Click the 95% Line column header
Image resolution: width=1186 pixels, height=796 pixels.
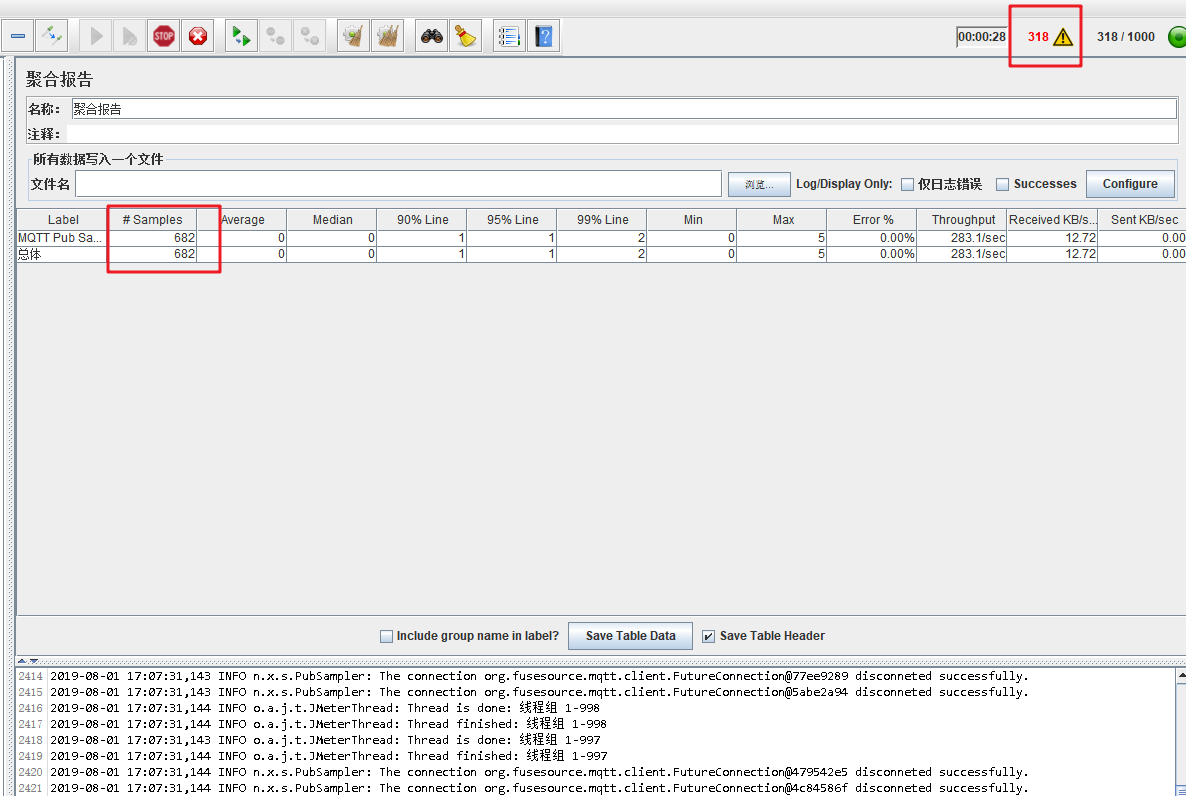pyautogui.click(x=512, y=219)
